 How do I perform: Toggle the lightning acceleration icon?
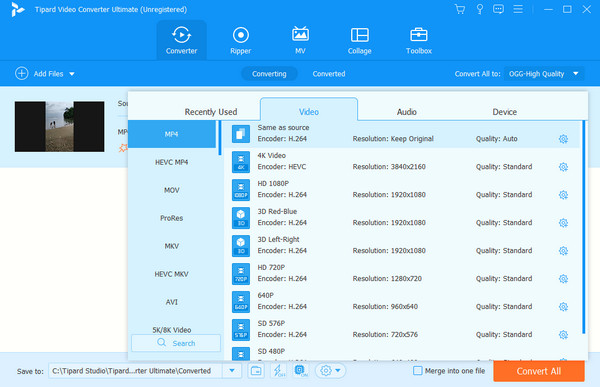click(279, 371)
